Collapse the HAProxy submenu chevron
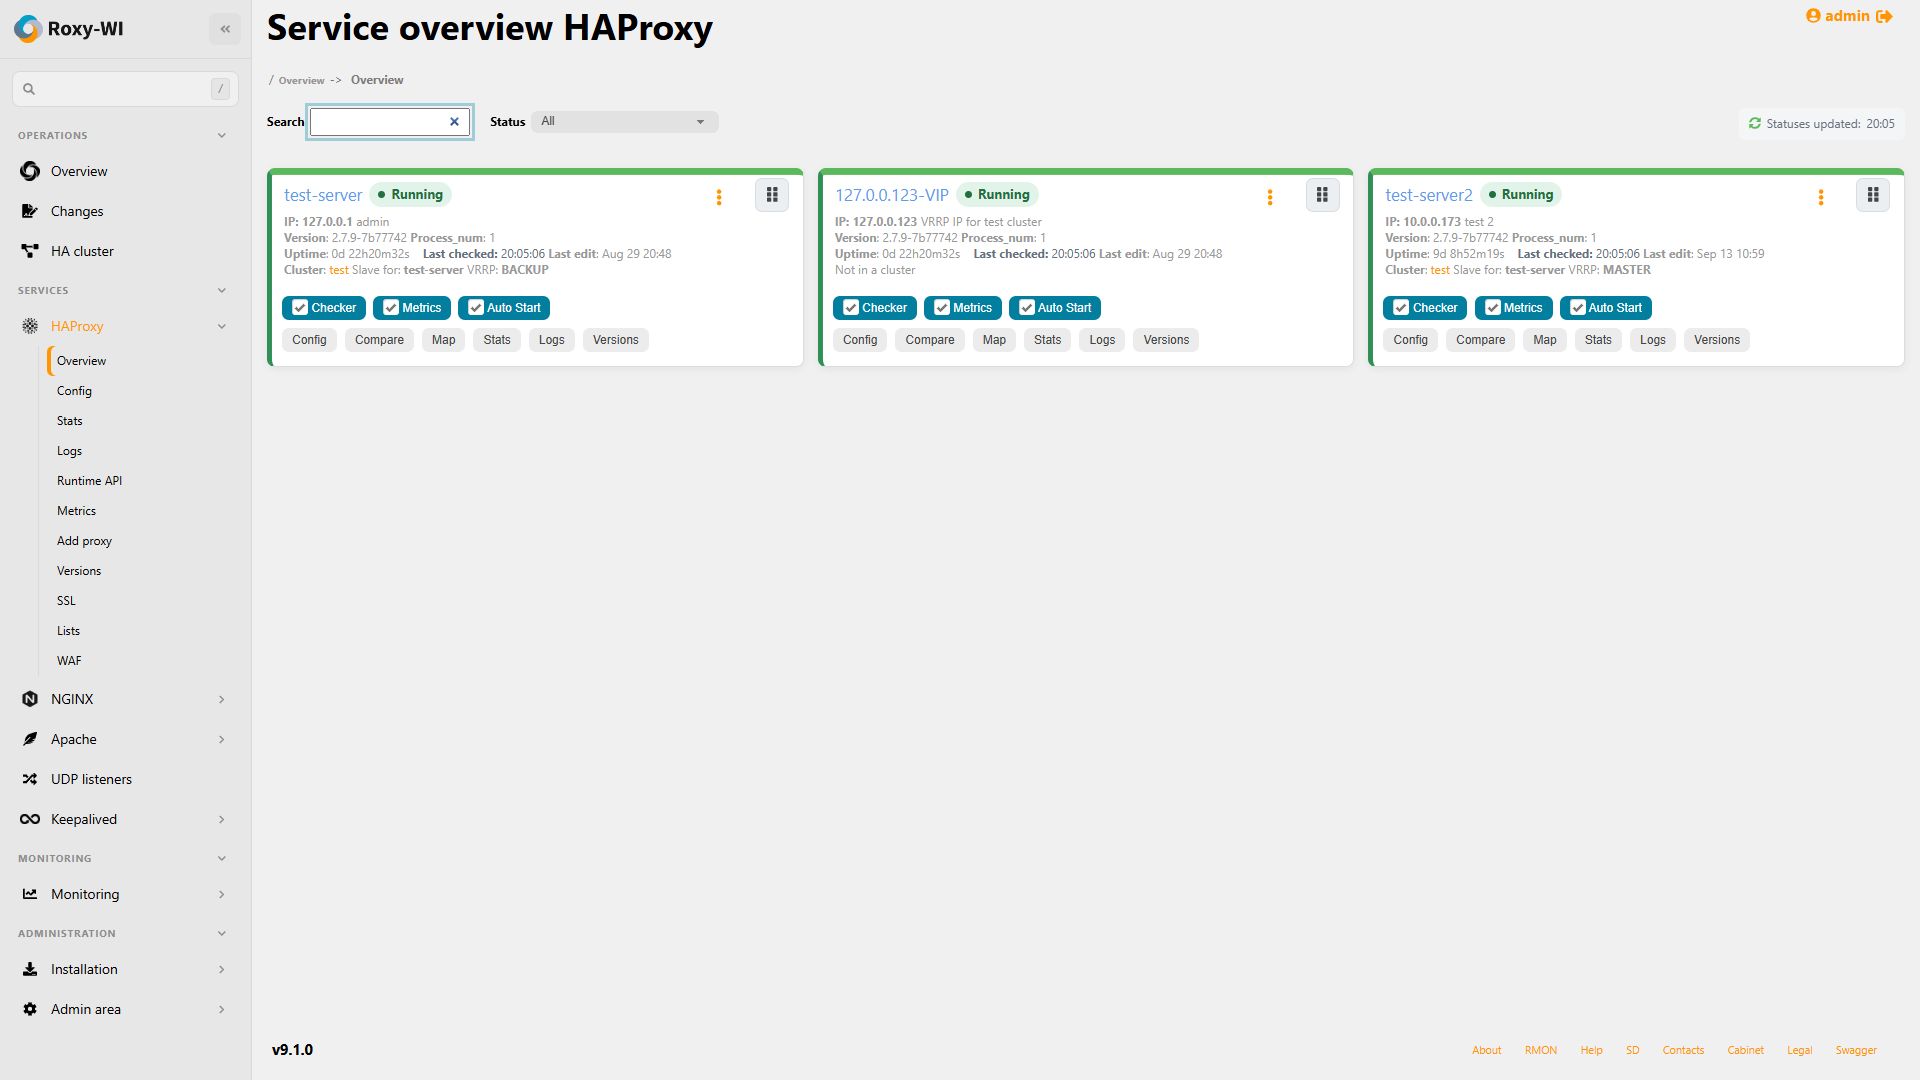The image size is (1920, 1080). [x=222, y=326]
